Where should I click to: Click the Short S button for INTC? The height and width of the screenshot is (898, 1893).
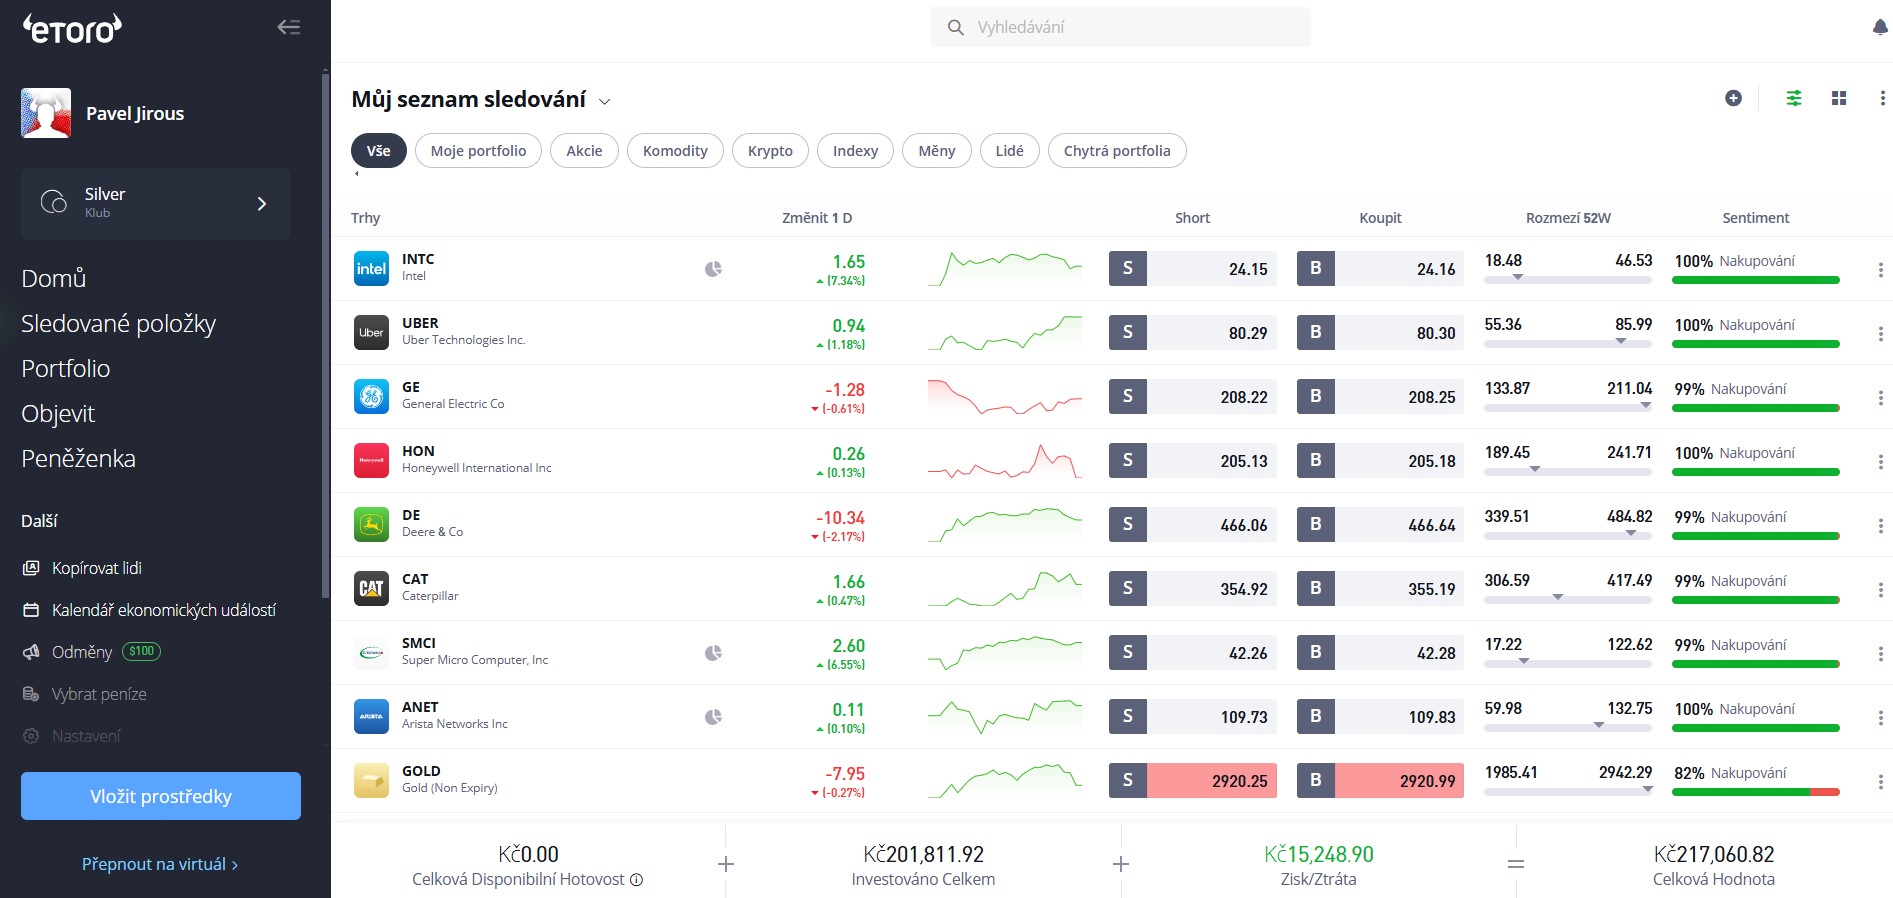click(1128, 269)
